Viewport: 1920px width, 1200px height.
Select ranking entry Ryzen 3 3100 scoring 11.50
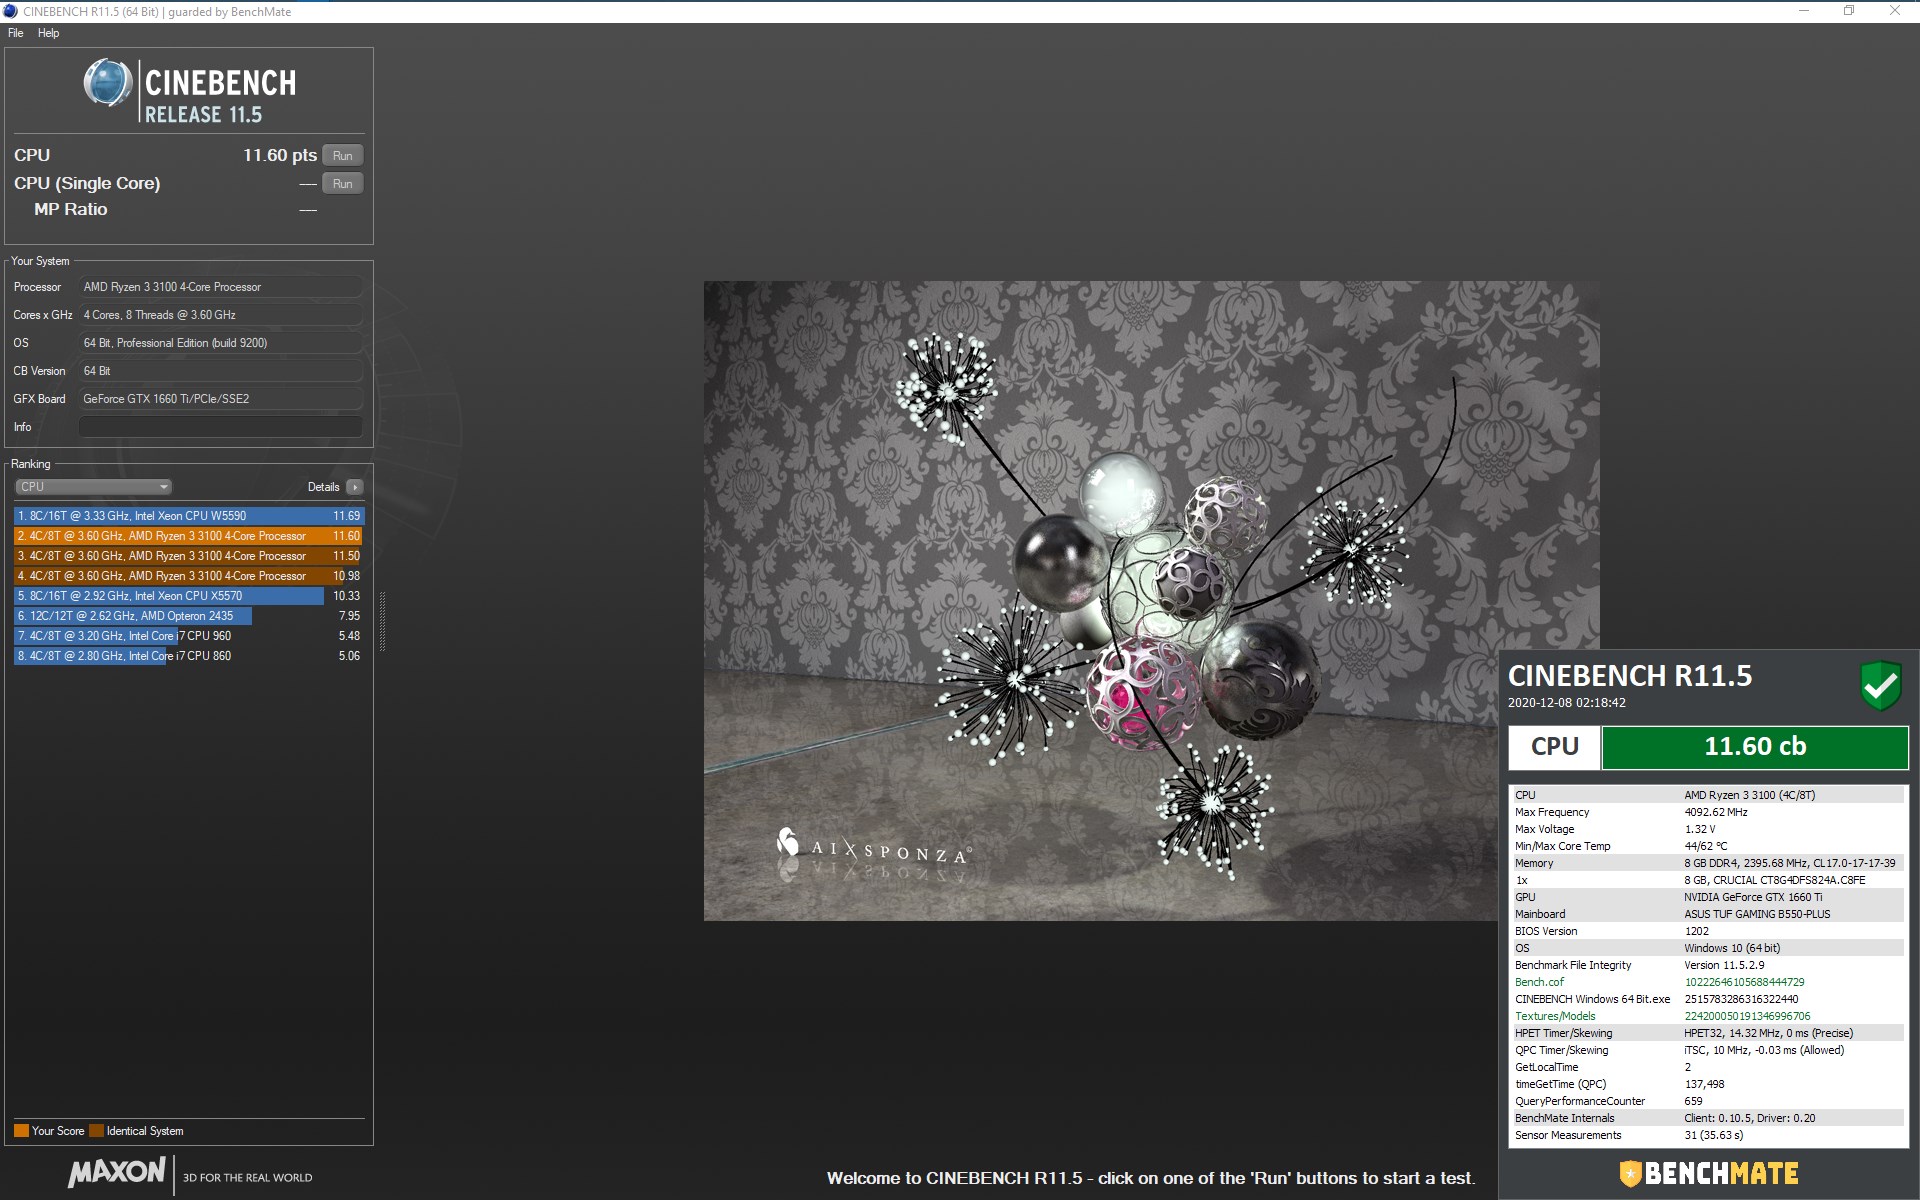pos(189,556)
